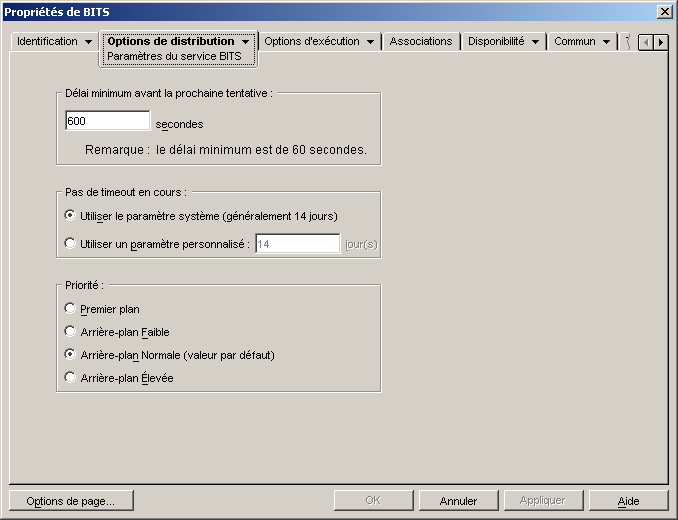Click the 'Priorité :' group label
The image size is (678, 520).
click(84, 285)
